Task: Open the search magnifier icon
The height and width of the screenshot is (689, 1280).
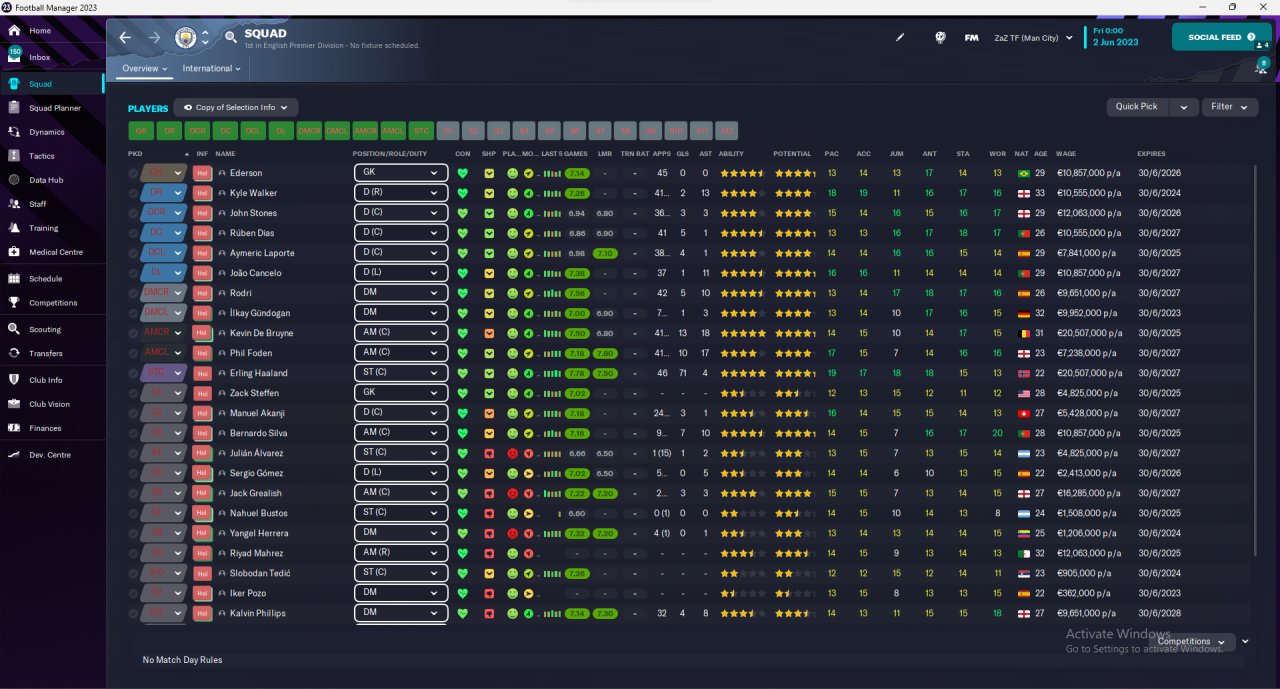Action: coord(231,38)
